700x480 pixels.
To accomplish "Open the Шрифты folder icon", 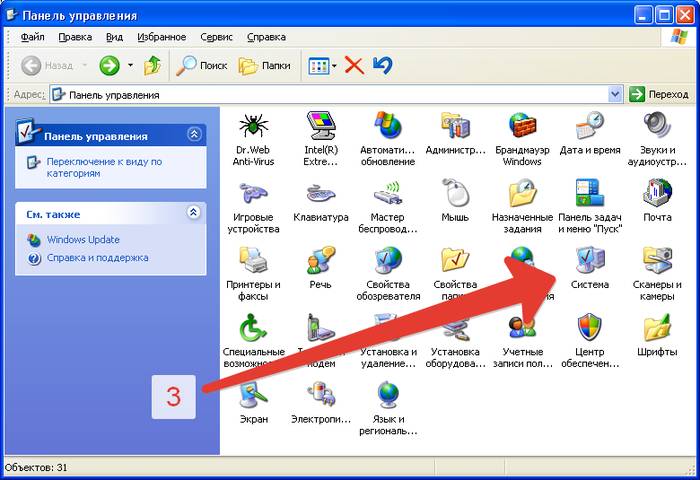I will [x=656, y=330].
